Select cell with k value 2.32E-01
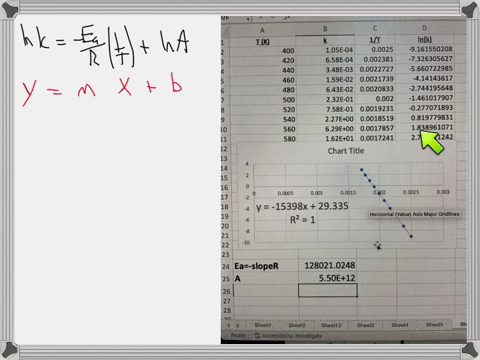 click(325, 99)
